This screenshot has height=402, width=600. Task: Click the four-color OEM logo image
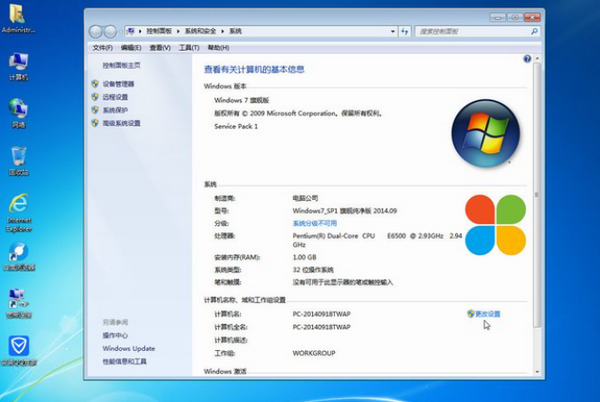click(495, 225)
